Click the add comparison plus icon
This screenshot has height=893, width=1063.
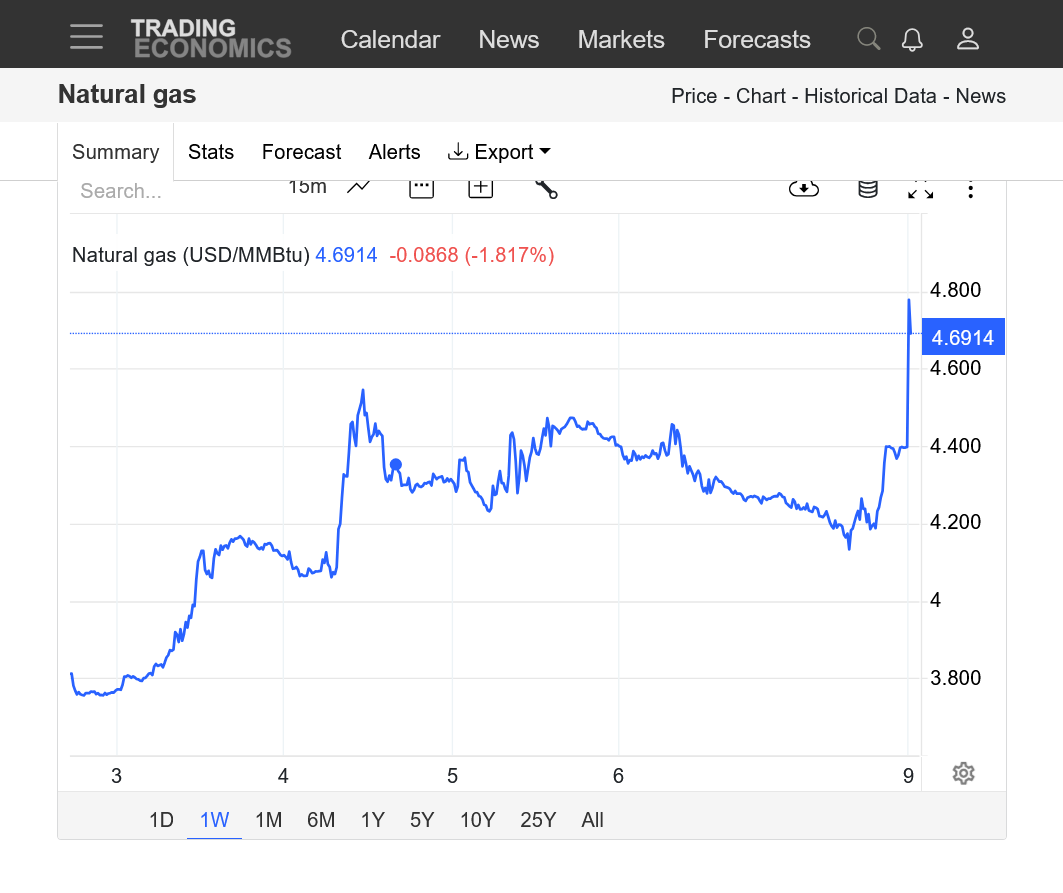(481, 188)
